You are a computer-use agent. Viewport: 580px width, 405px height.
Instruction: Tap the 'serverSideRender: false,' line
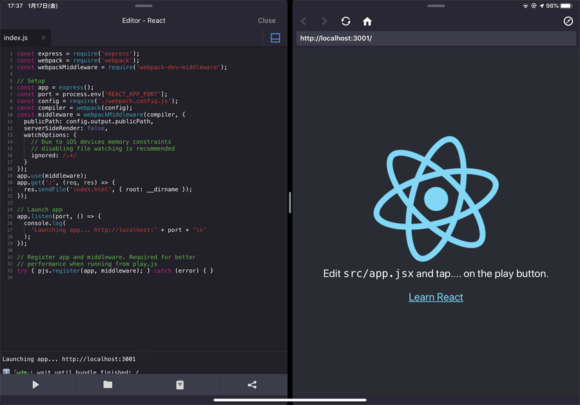[65, 128]
